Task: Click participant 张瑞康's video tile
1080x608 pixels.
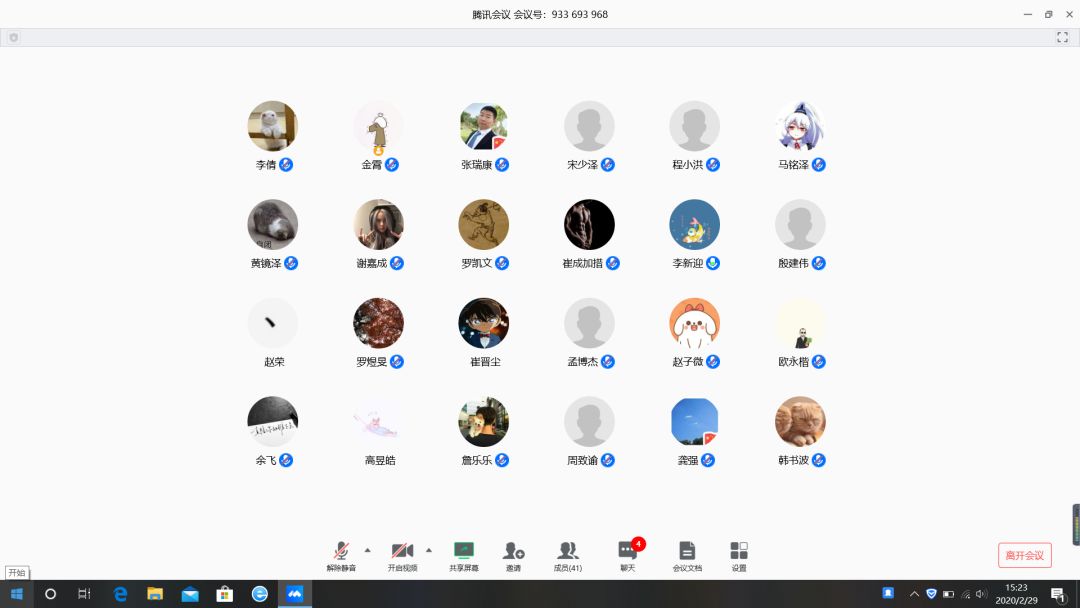Action: [x=484, y=126]
